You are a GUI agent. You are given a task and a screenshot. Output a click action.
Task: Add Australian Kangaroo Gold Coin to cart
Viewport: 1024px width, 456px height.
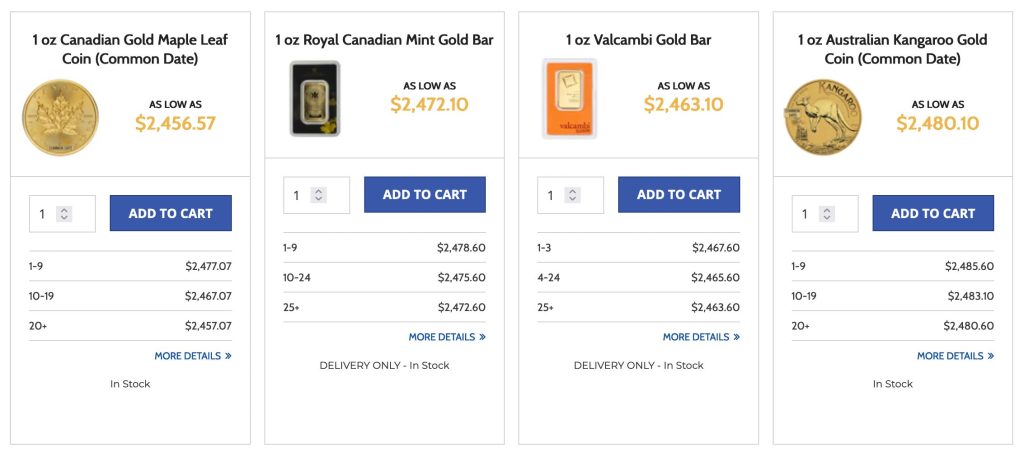tap(933, 213)
